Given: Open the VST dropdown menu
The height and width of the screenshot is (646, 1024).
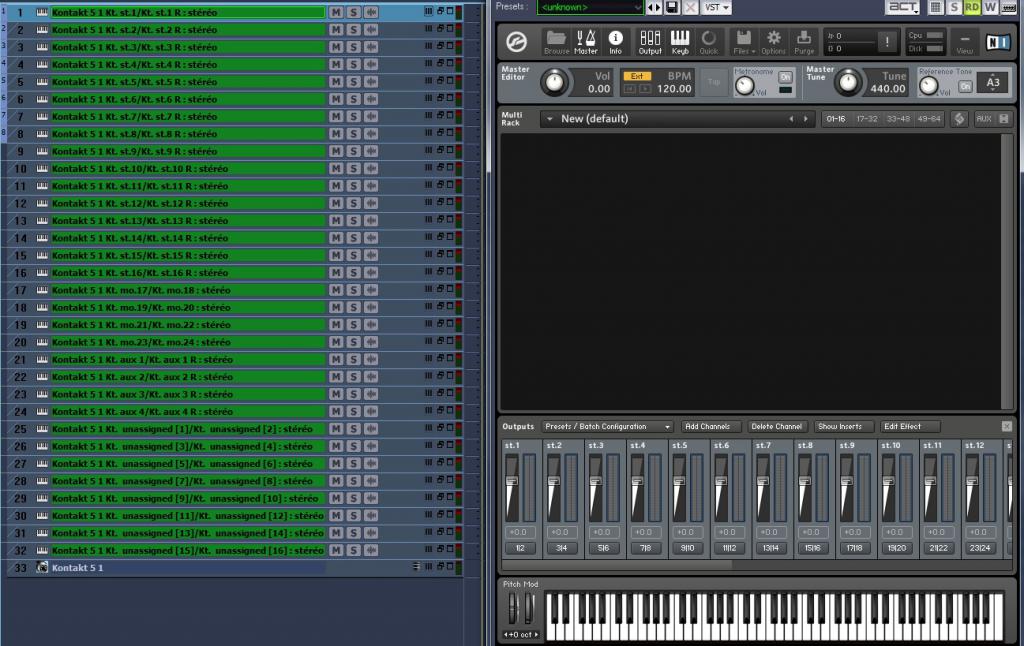Looking at the screenshot, I should point(716,7).
